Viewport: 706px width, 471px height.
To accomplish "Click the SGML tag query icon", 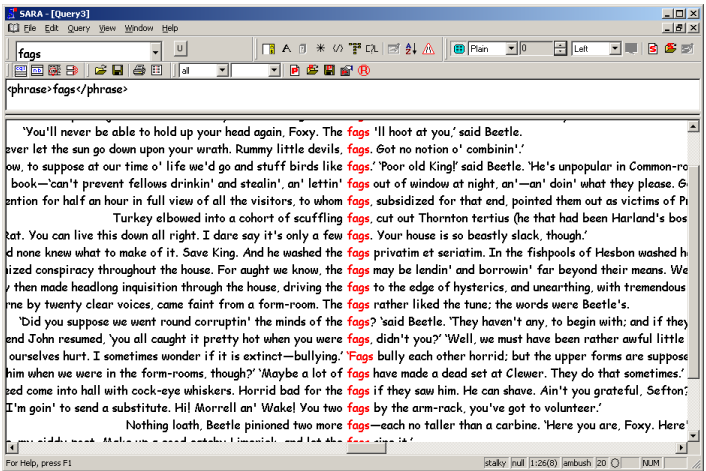I will pyautogui.click(x=337, y=49).
